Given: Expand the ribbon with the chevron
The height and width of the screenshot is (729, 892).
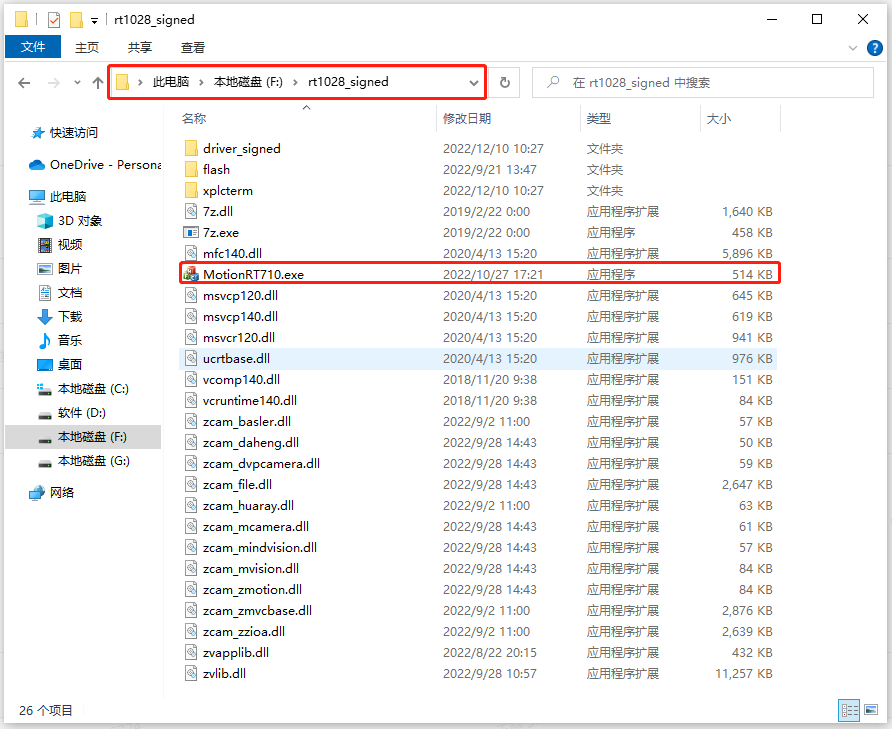Looking at the screenshot, I should (x=853, y=48).
